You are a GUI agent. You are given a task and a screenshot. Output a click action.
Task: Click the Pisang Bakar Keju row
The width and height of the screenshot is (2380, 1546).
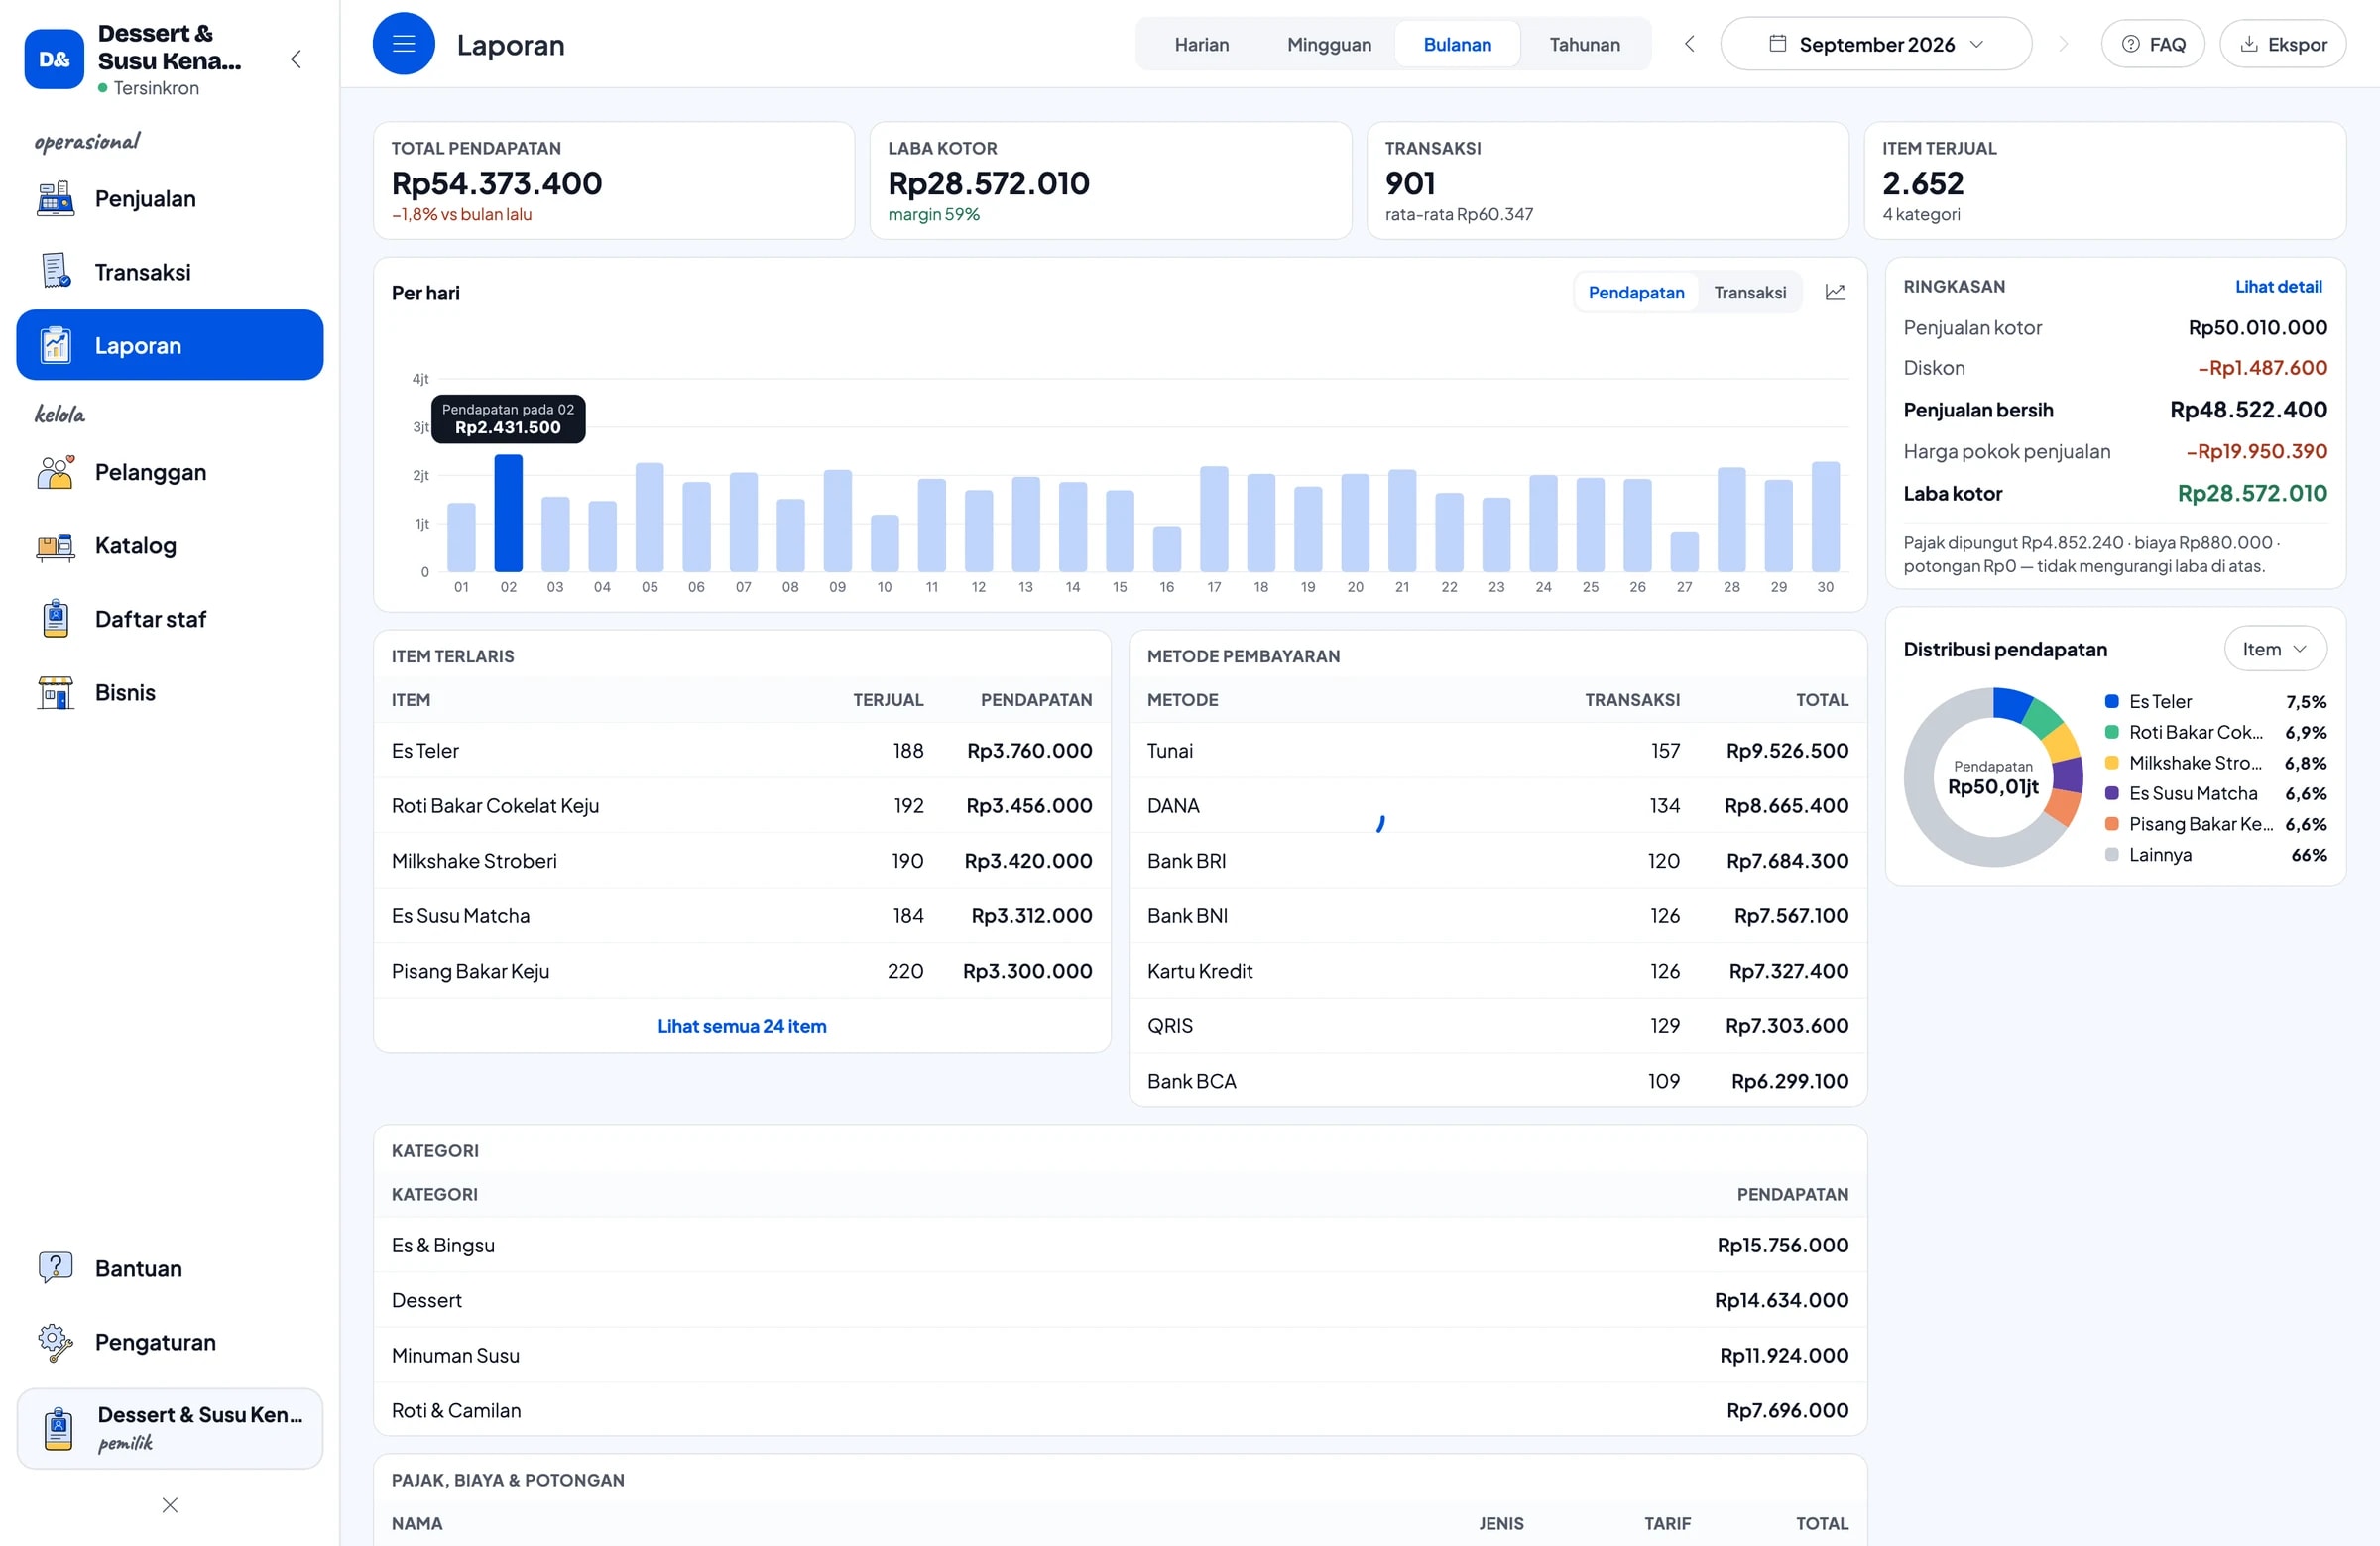(742, 971)
